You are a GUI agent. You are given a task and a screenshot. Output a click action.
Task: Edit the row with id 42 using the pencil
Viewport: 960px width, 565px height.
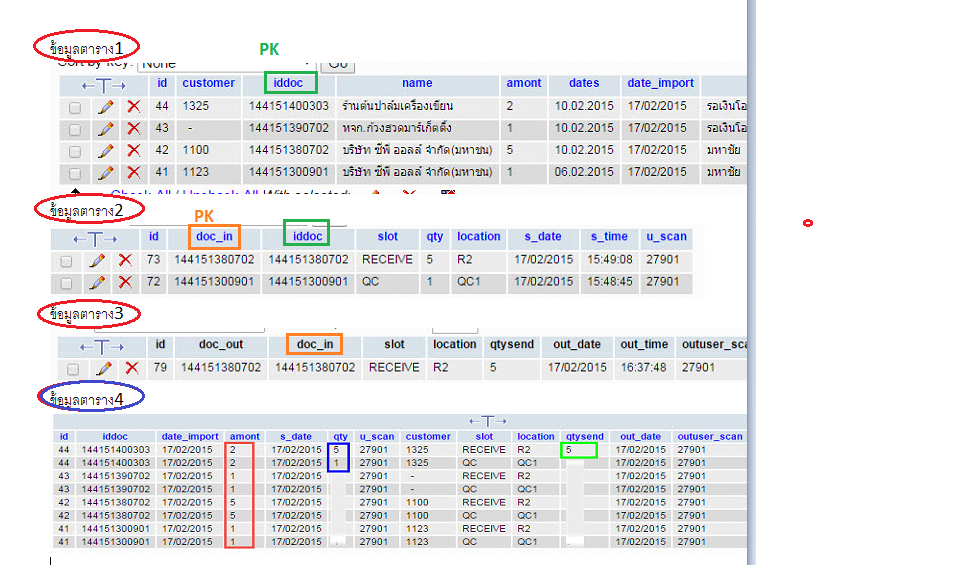tap(105, 150)
